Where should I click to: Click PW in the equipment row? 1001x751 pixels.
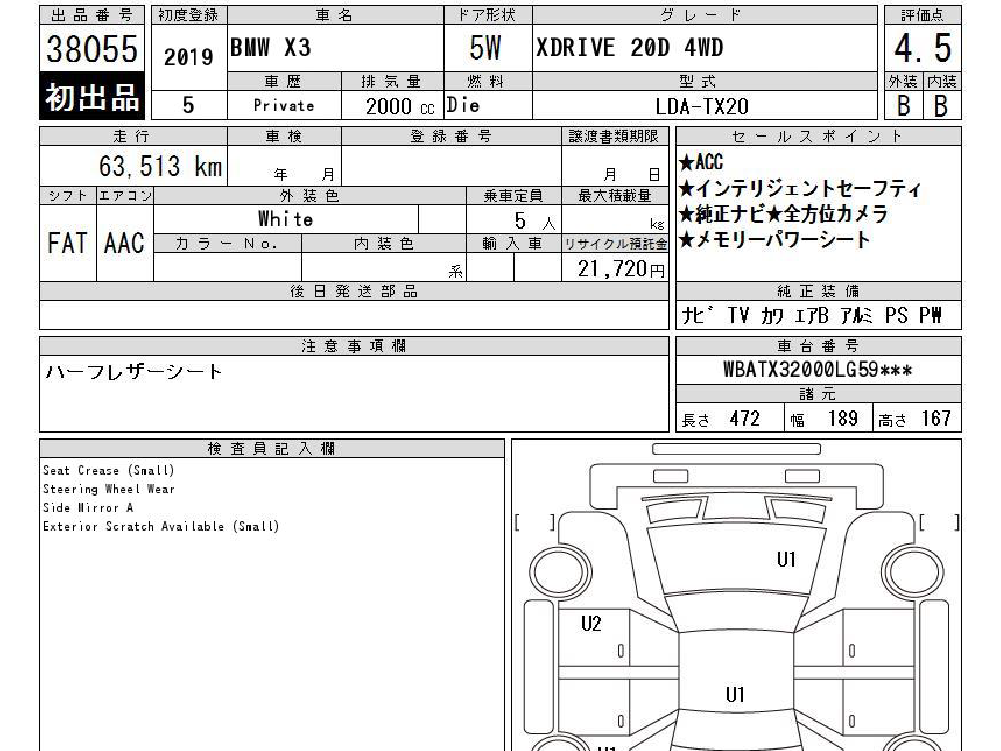click(x=930, y=315)
